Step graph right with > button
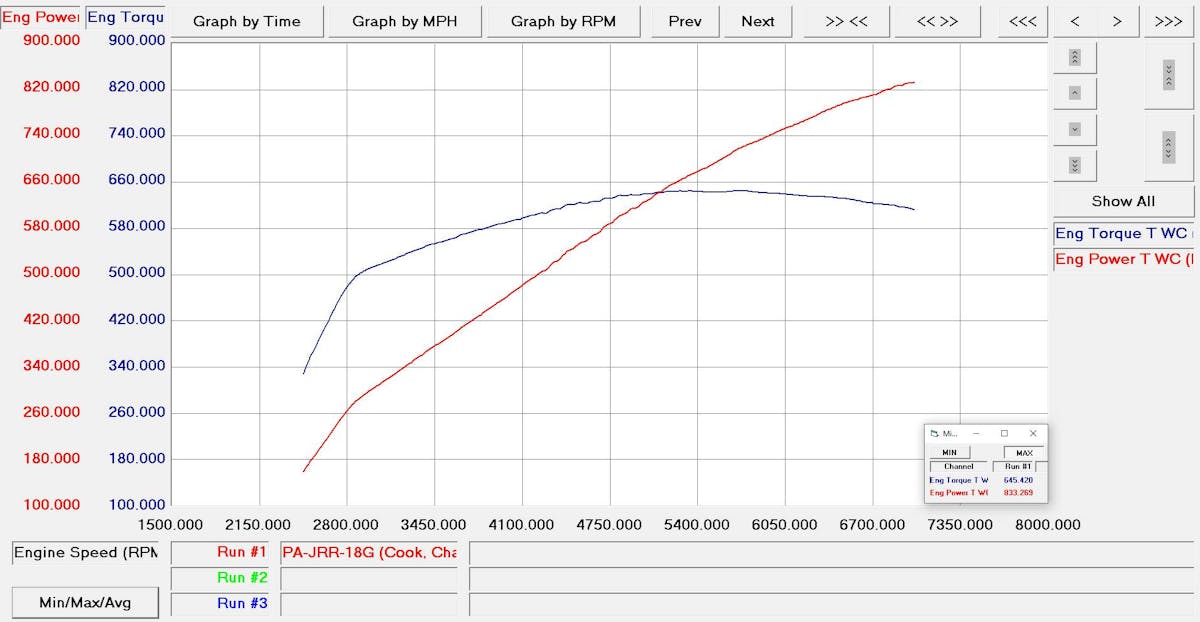 click(x=1117, y=22)
